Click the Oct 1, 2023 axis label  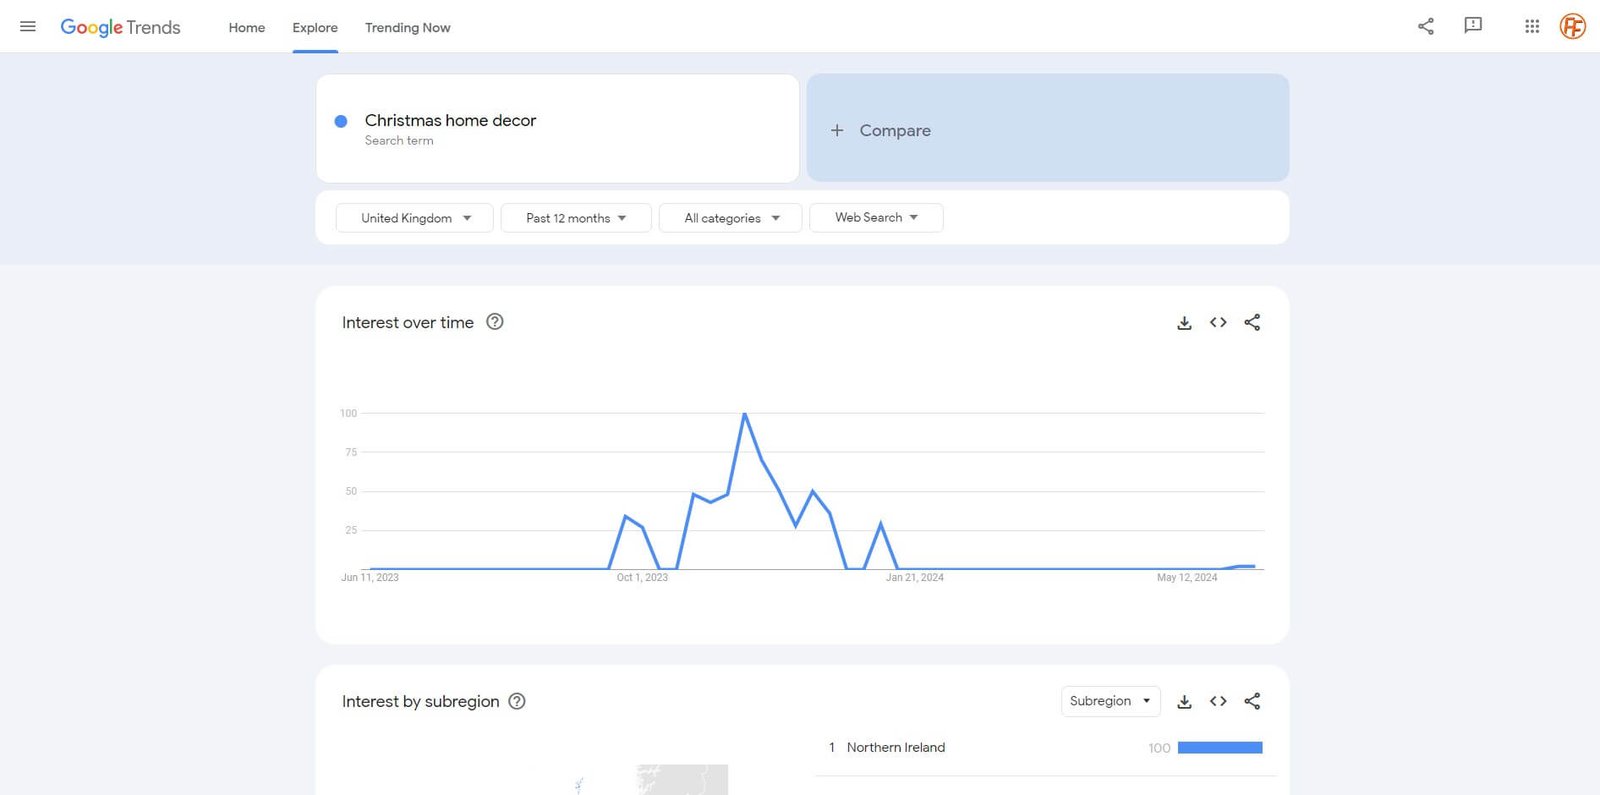pos(642,577)
